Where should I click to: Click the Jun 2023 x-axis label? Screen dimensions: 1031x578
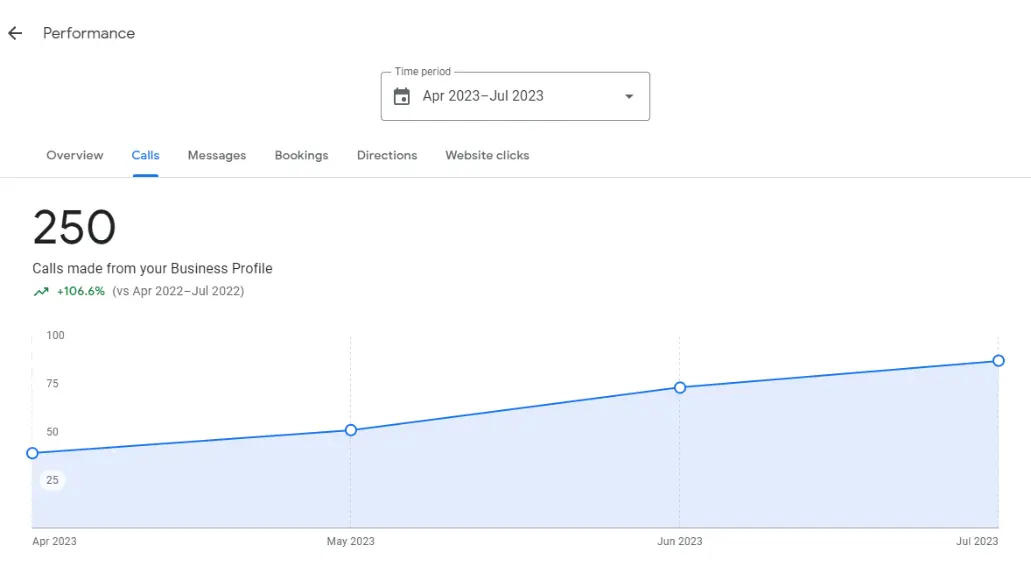[x=680, y=541]
